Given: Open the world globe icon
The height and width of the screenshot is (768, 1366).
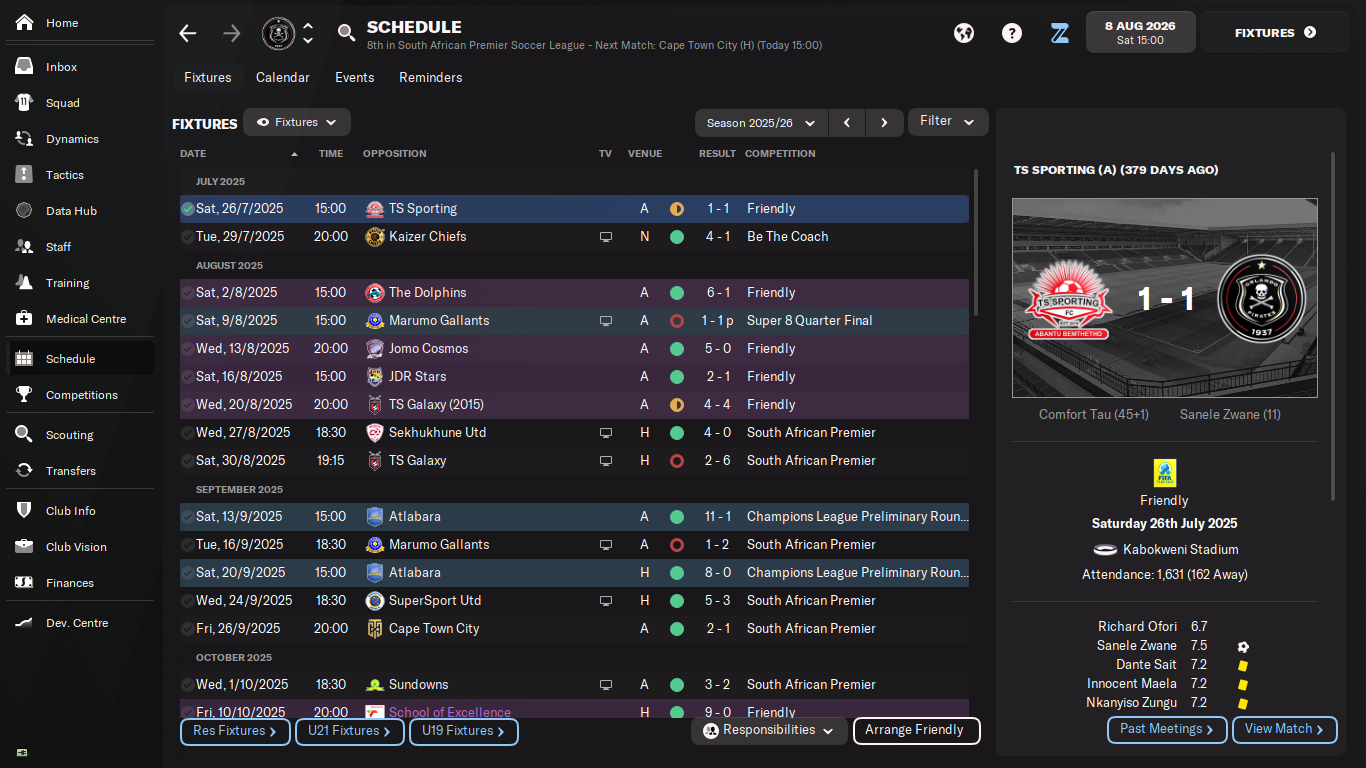Looking at the screenshot, I should (x=964, y=33).
